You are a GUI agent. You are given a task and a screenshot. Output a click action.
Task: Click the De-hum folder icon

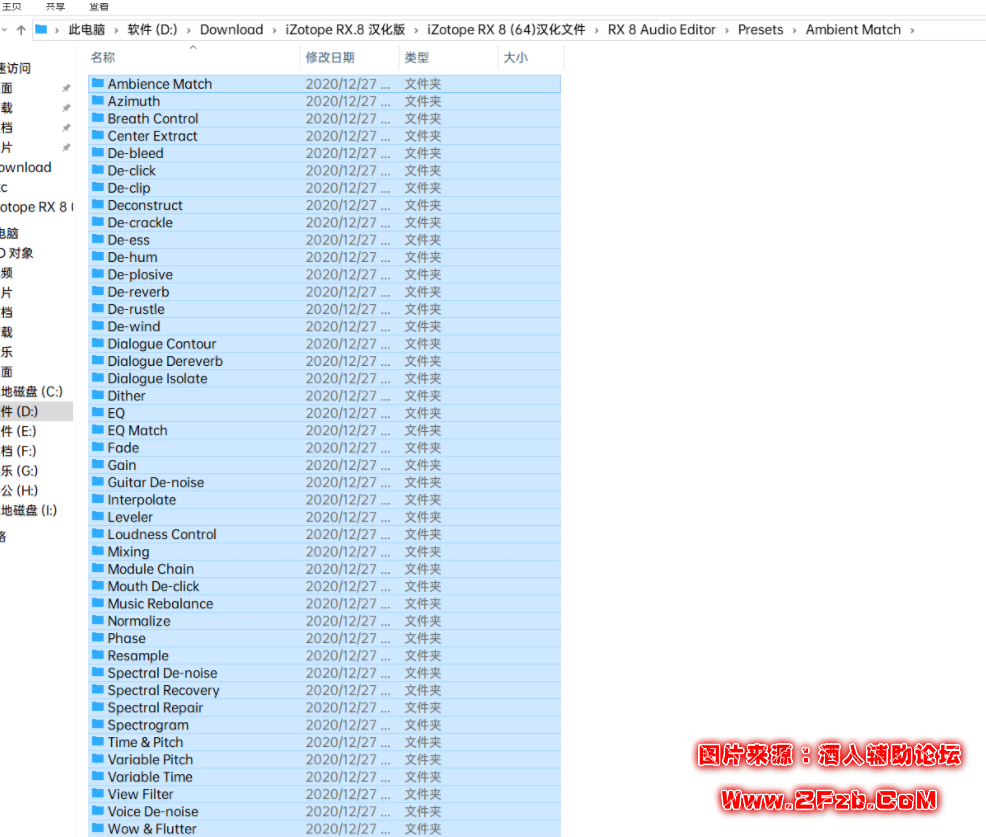click(97, 257)
